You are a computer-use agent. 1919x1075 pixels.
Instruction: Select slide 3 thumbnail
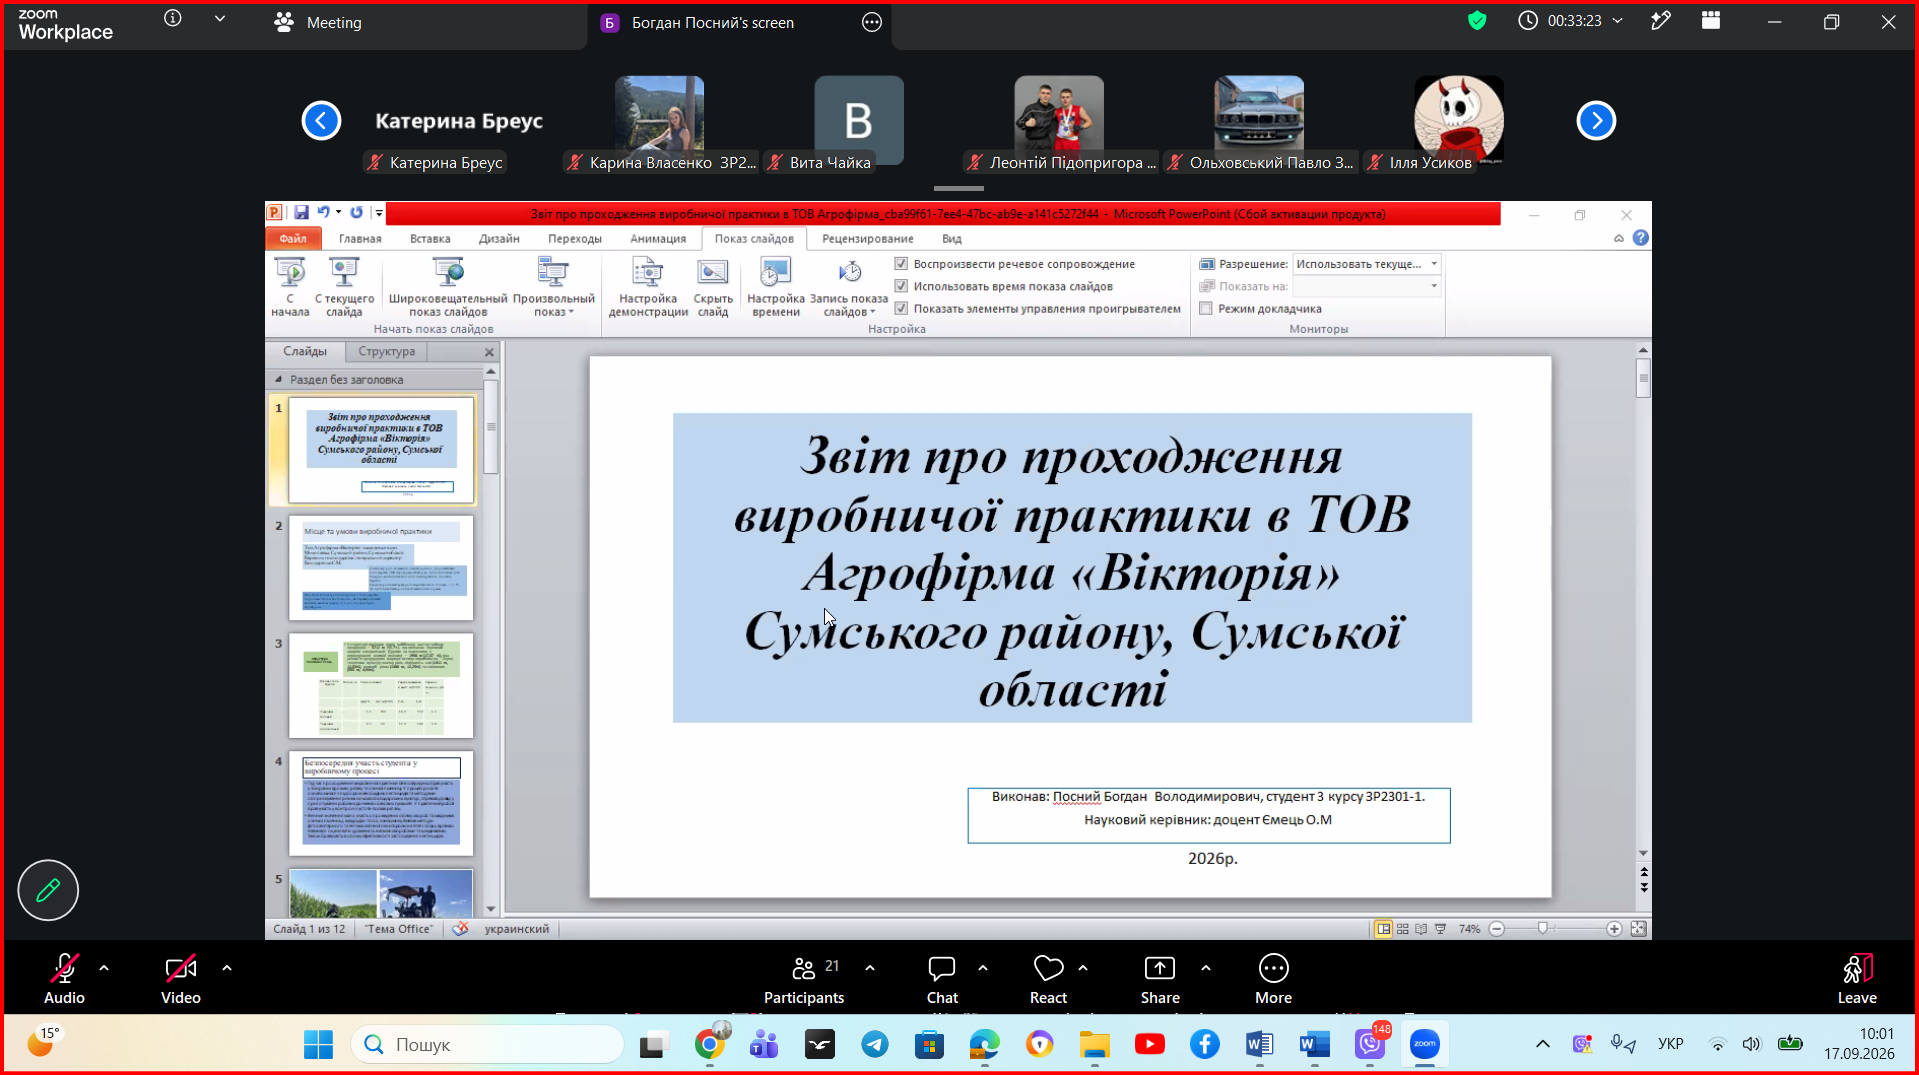point(381,686)
